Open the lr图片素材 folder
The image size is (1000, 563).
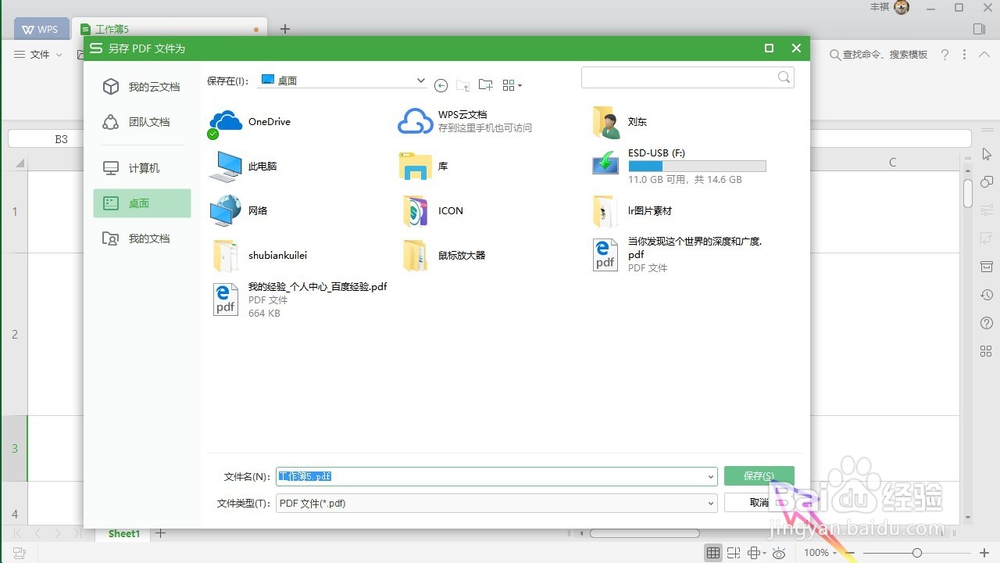pyautogui.click(x=632, y=211)
